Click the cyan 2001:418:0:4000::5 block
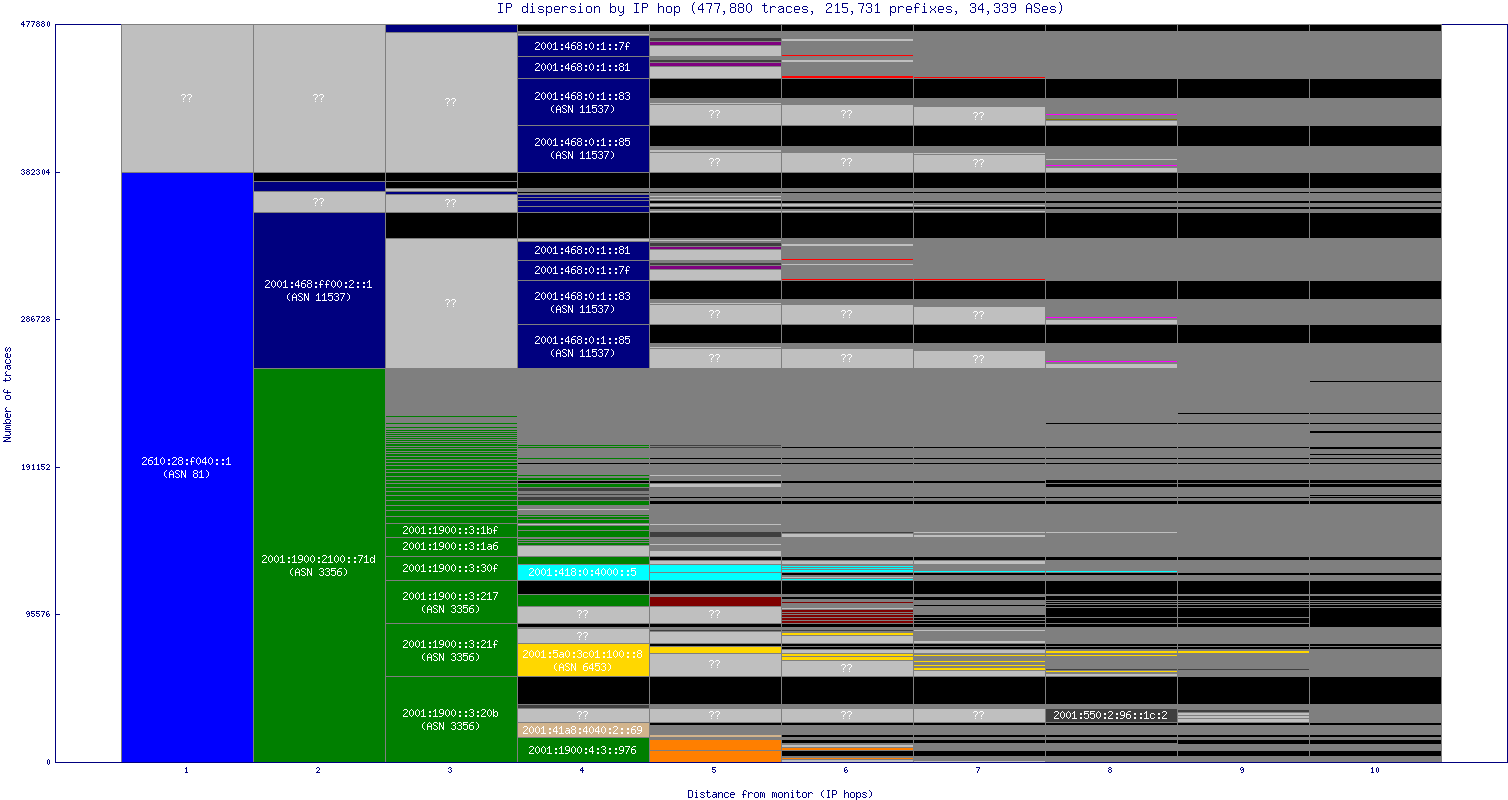This screenshot has height=800, width=1508. (x=583, y=572)
